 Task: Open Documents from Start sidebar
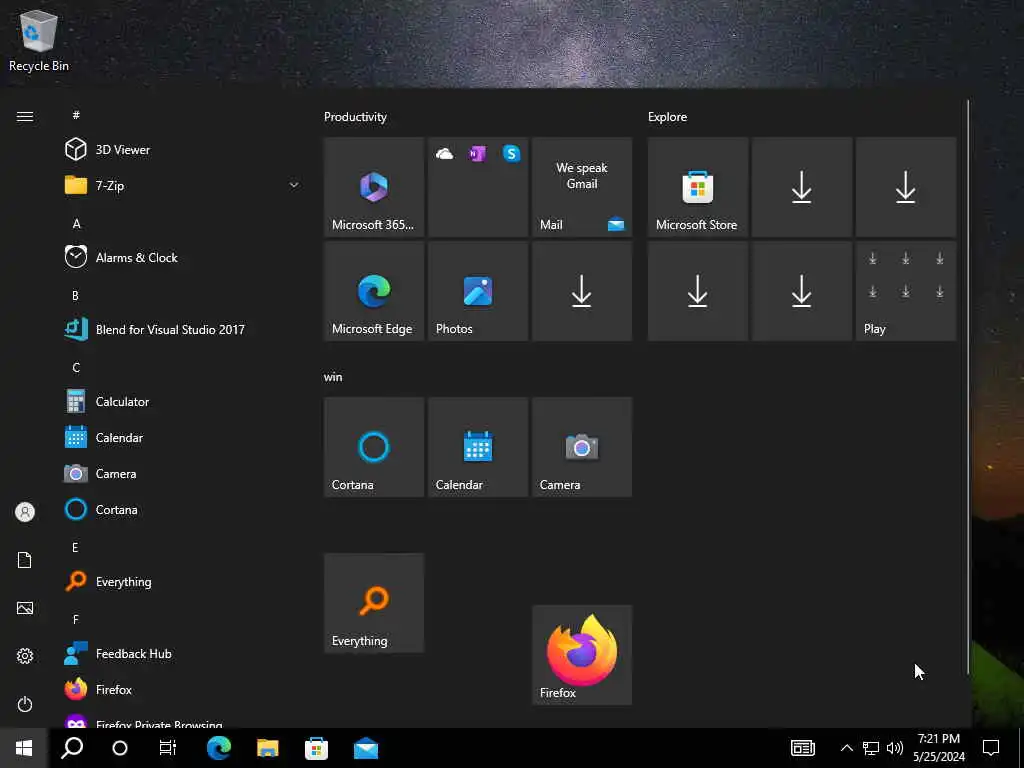25,560
